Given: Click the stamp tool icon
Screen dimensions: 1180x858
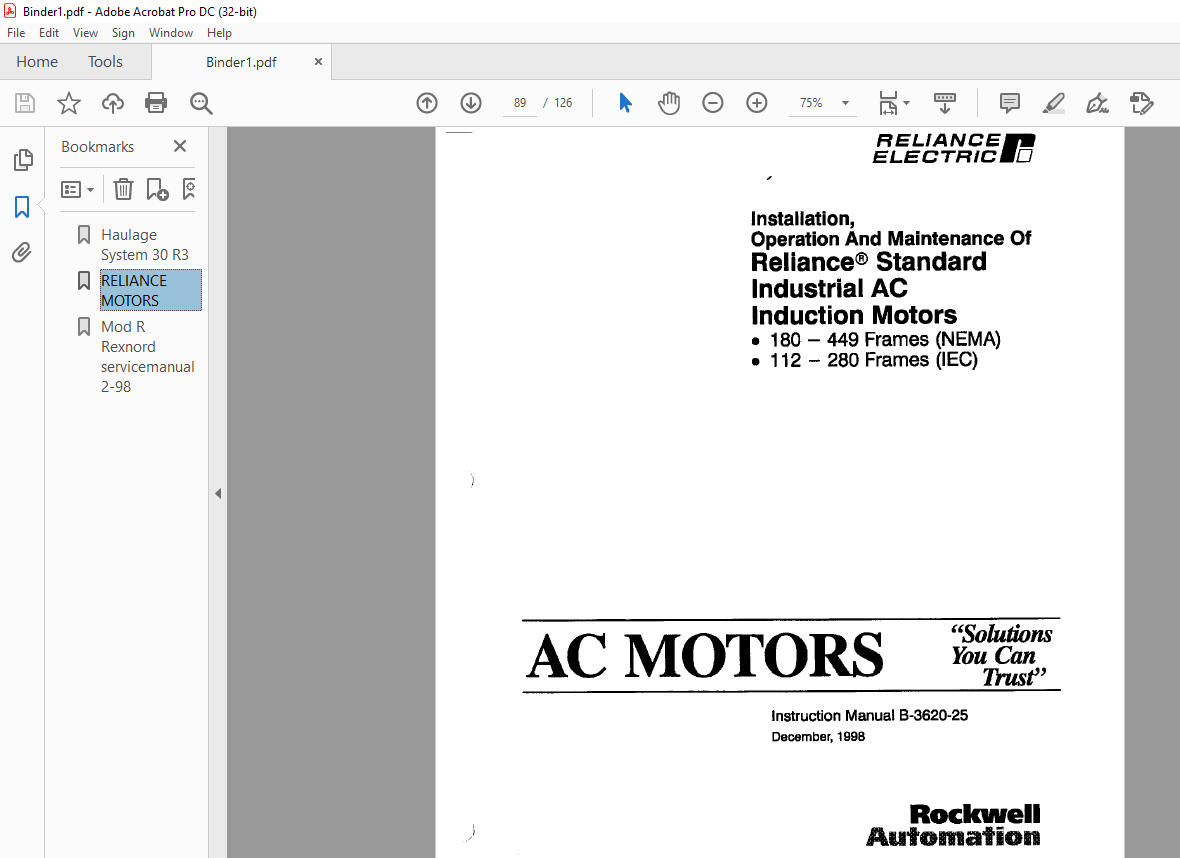Looking at the screenshot, I should click(1142, 103).
